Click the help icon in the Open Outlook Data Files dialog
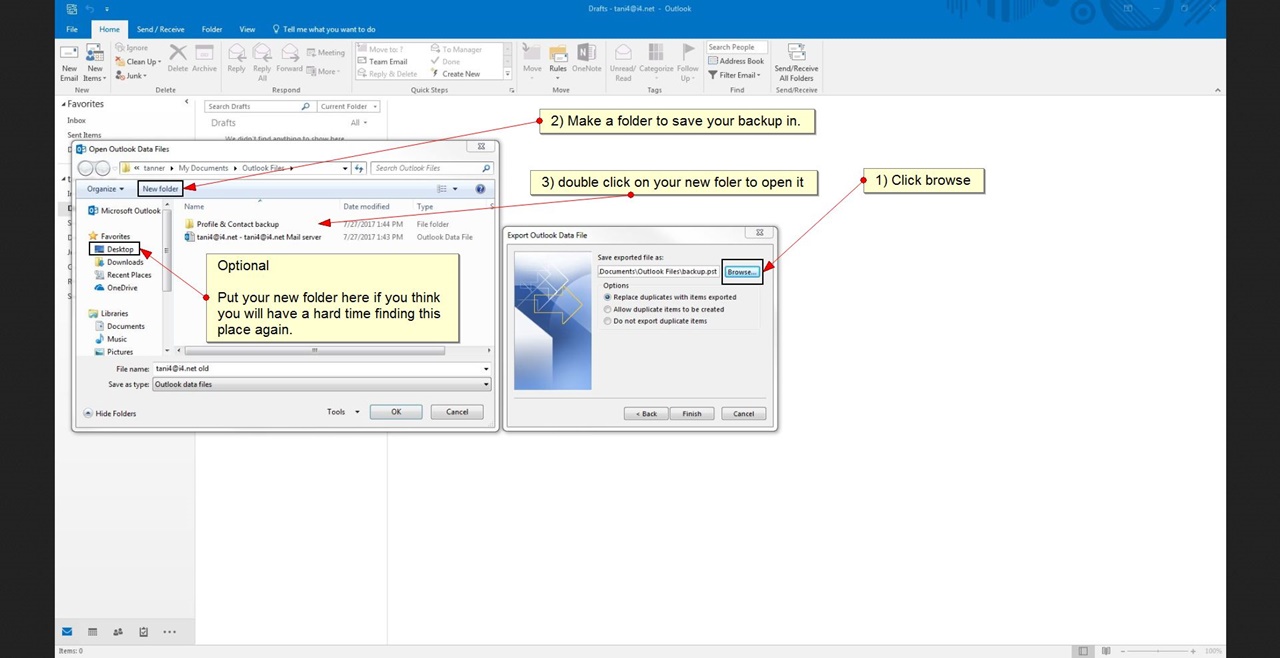 point(480,189)
